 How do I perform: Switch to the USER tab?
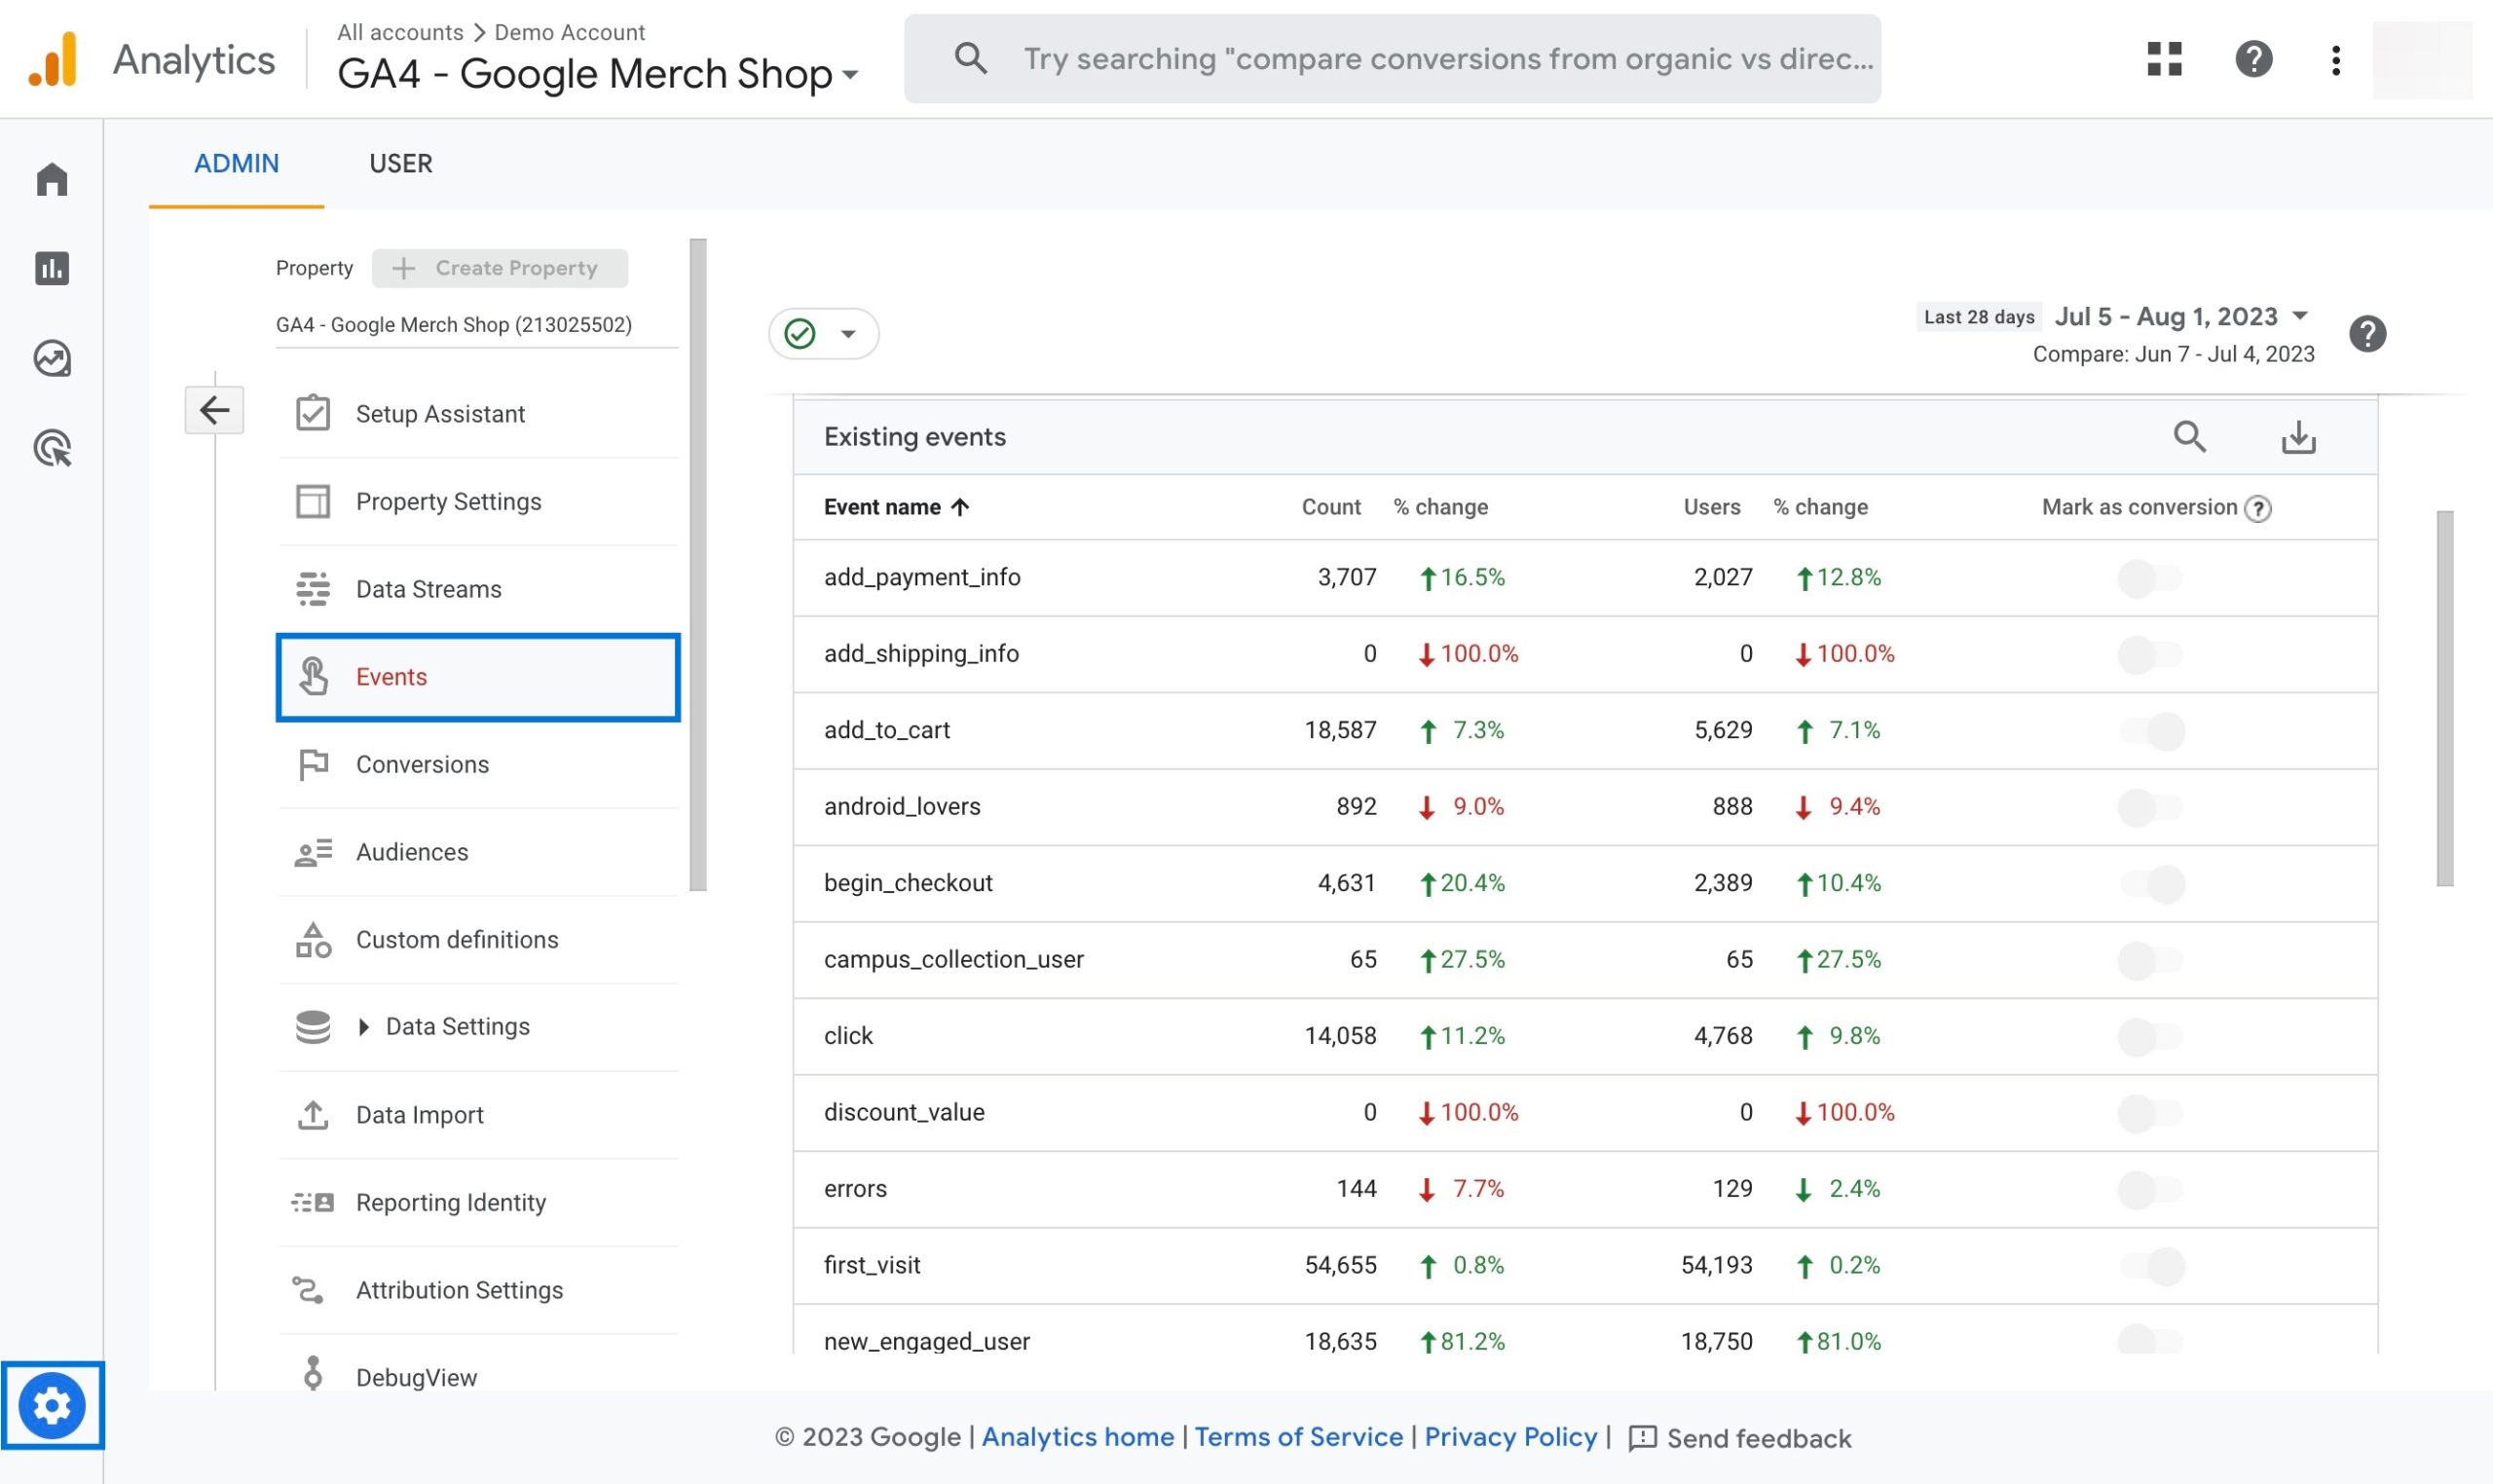click(400, 163)
